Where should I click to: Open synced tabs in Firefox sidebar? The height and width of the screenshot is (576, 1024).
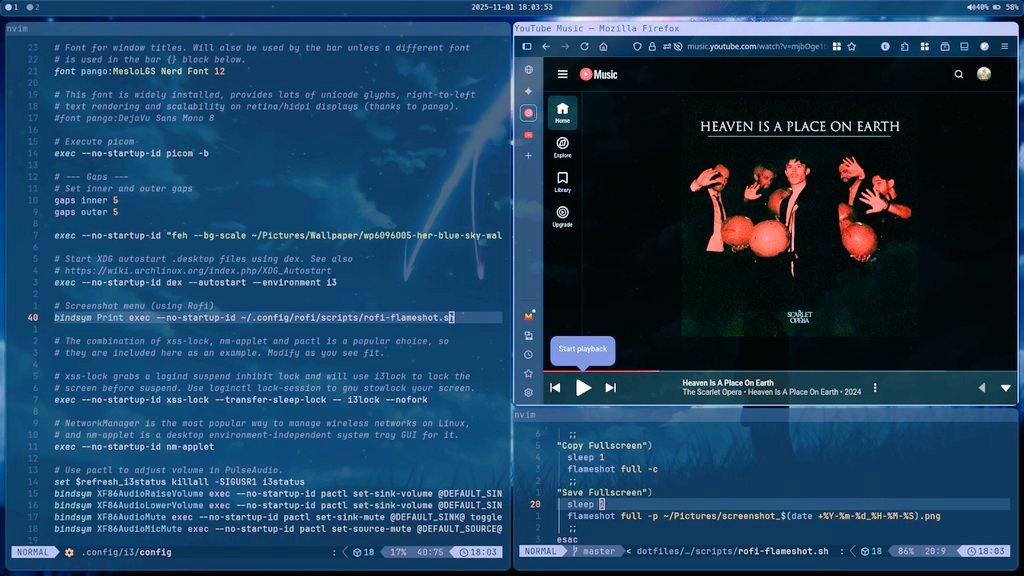pos(529,336)
